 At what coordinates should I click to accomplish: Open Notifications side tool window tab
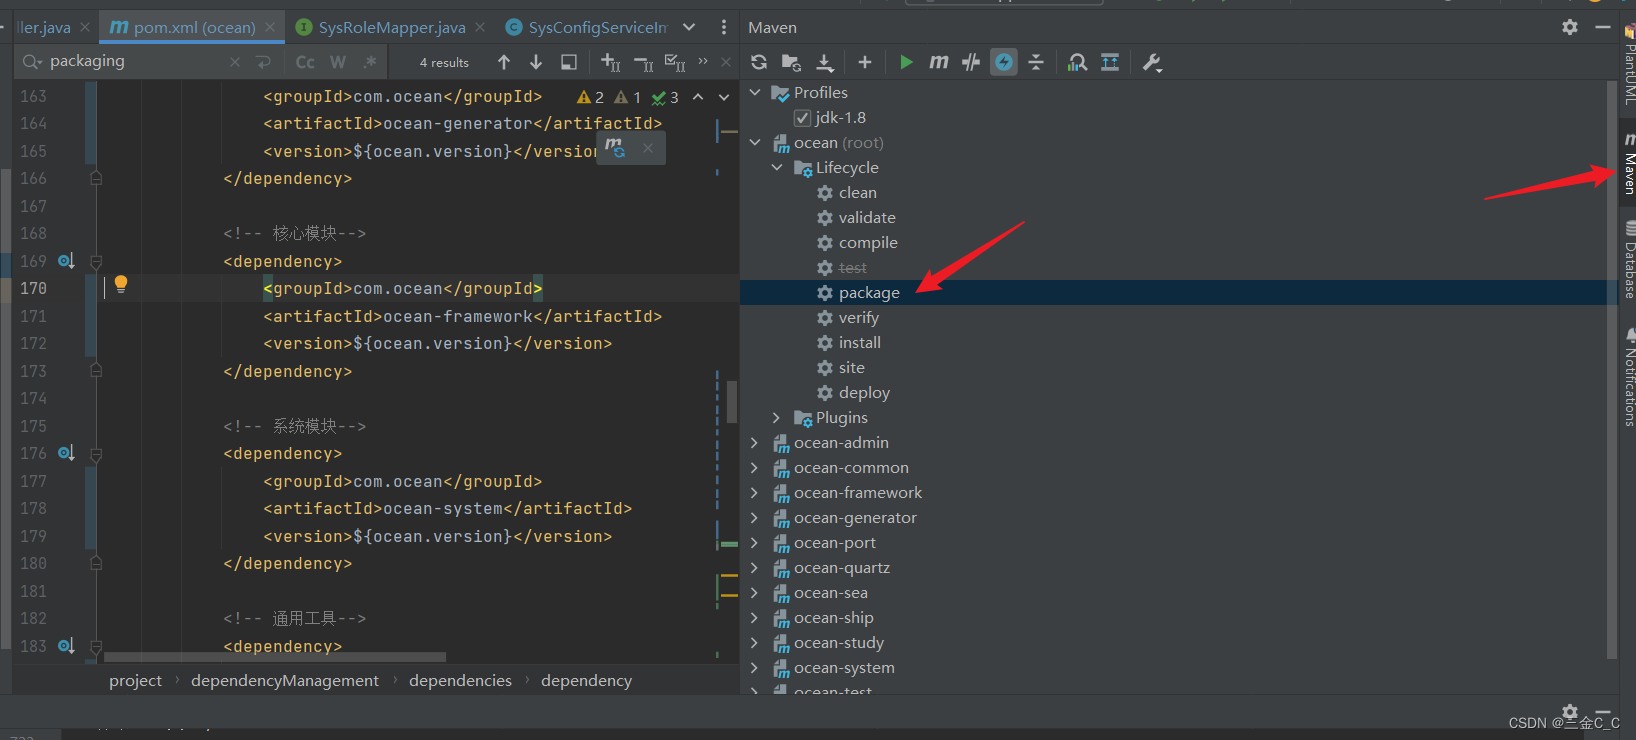(x=1629, y=377)
